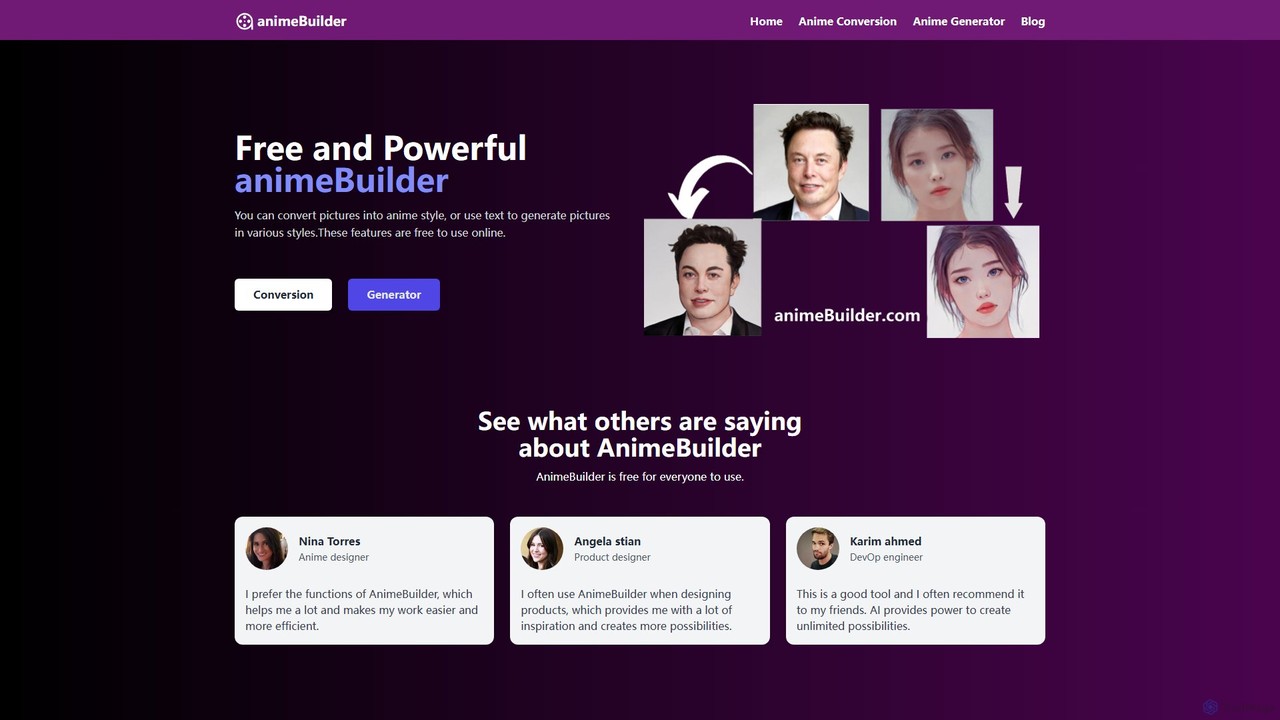Open the Home menu item

(x=766, y=21)
